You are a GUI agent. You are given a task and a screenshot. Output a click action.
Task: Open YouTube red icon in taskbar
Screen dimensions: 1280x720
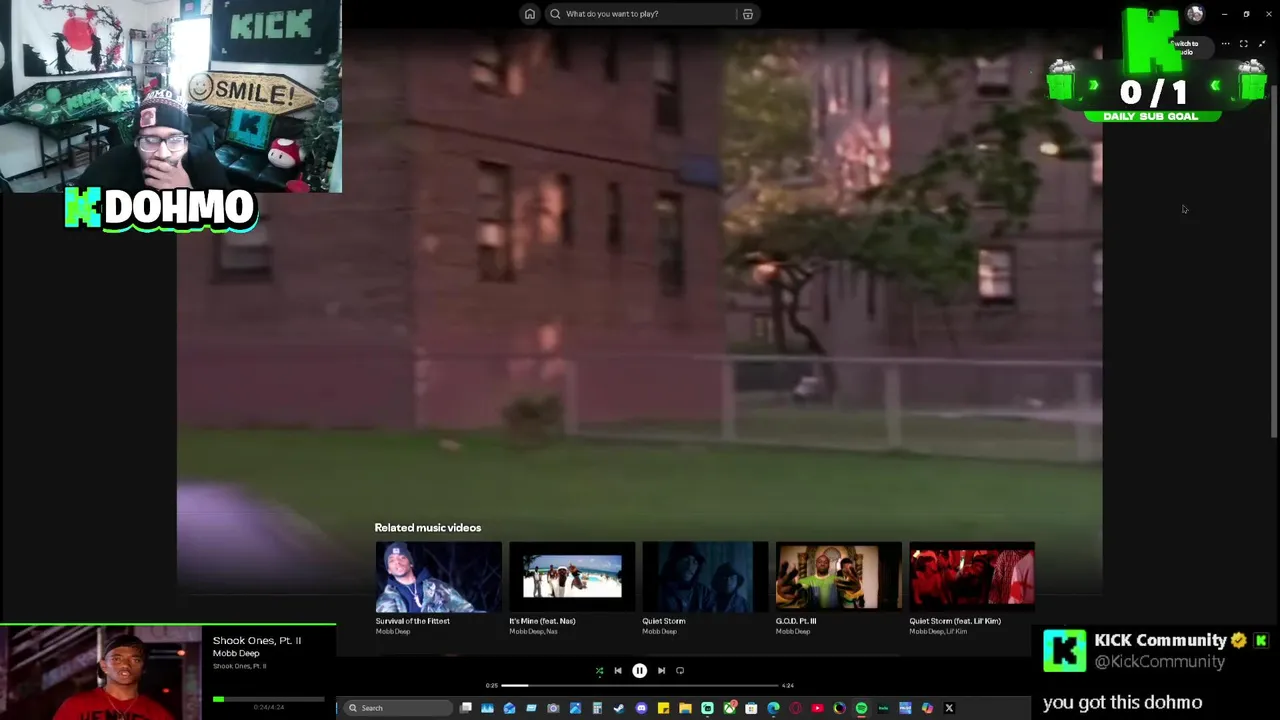[818, 708]
